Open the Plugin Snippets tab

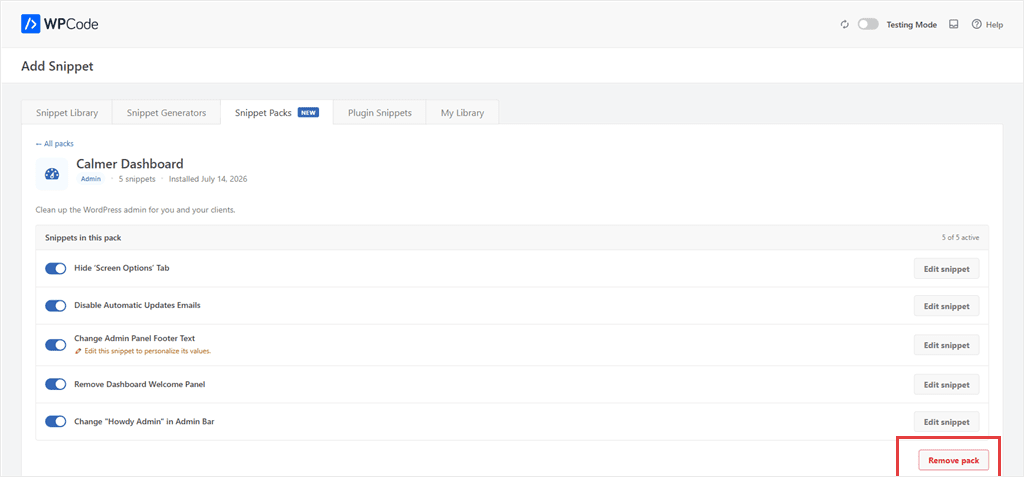click(x=379, y=112)
